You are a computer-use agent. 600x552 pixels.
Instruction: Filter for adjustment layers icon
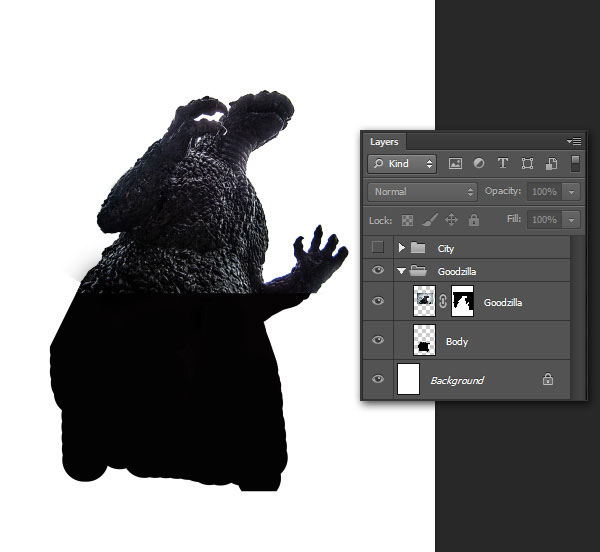(479, 164)
